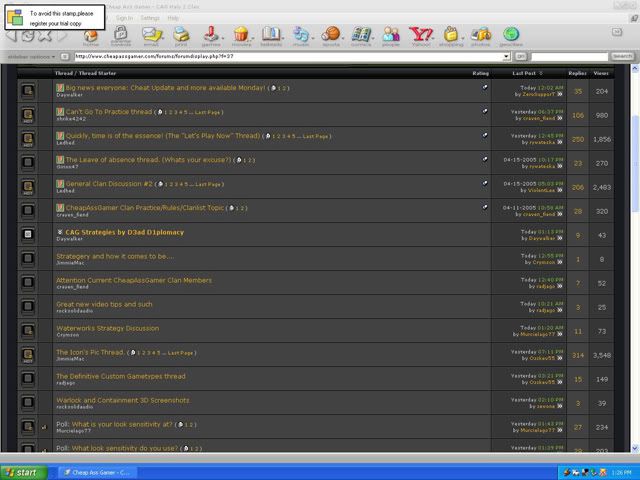
Task: Click the browser stop X icon
Action: tap(45, 36)
